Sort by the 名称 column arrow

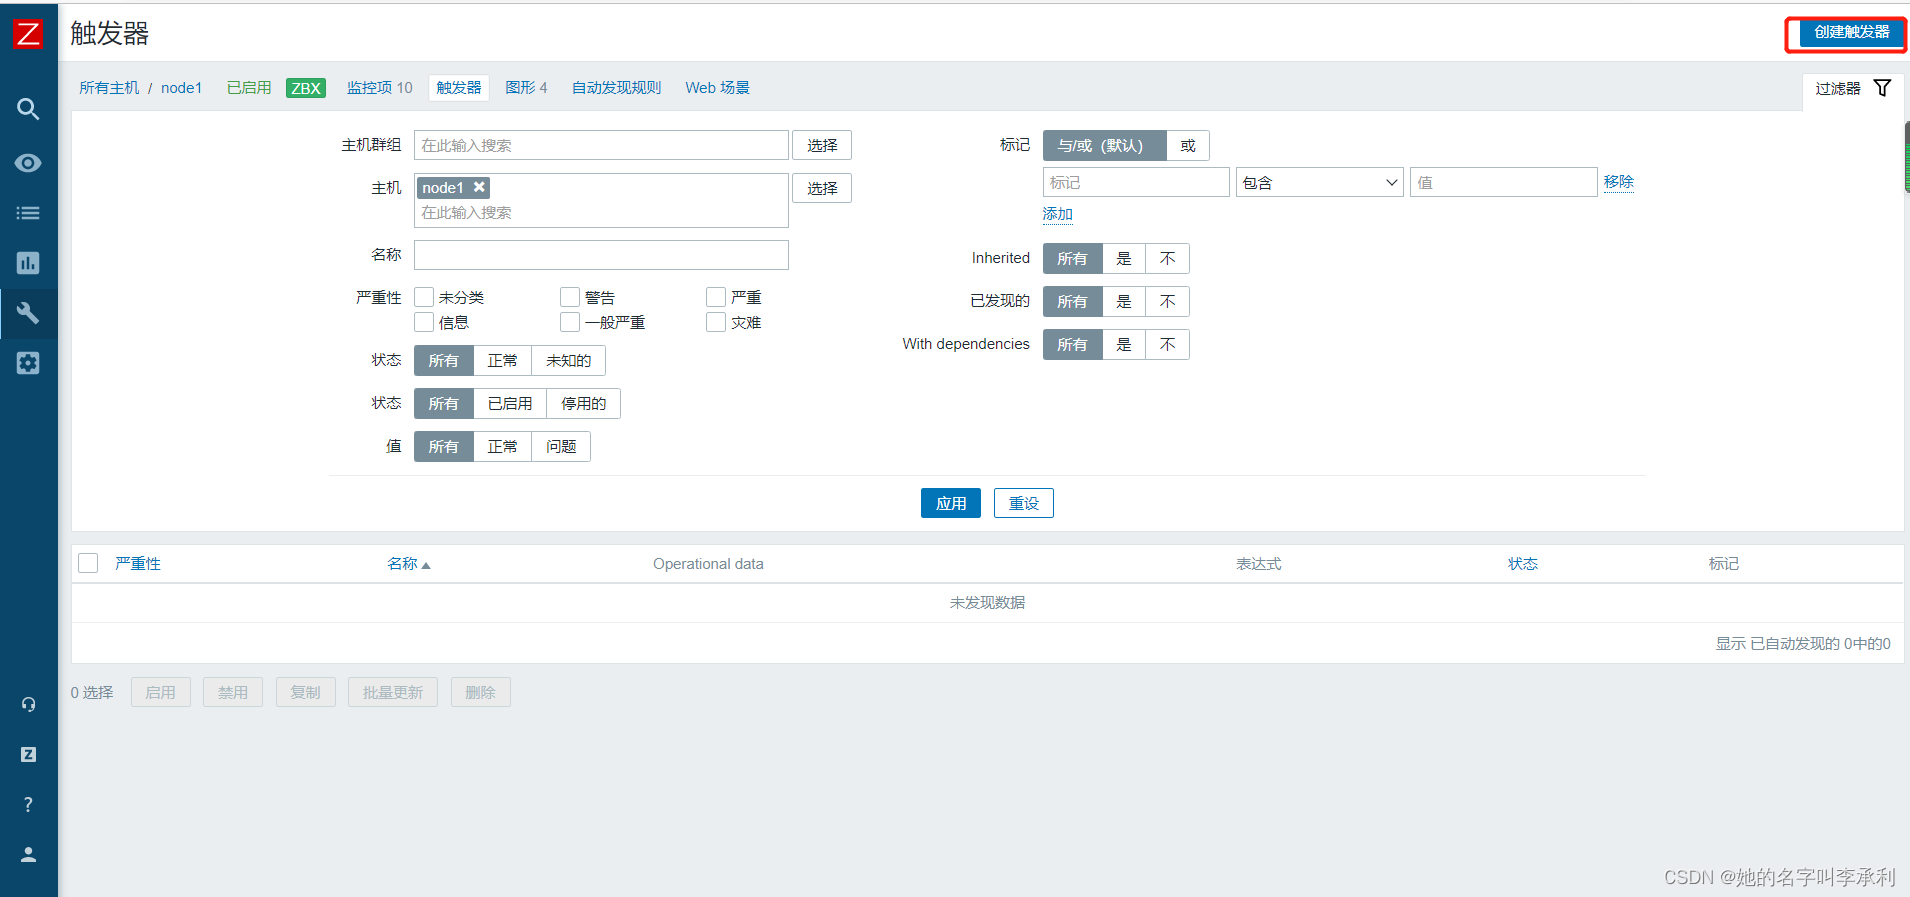pyautogui.click(x=426, y=565)
